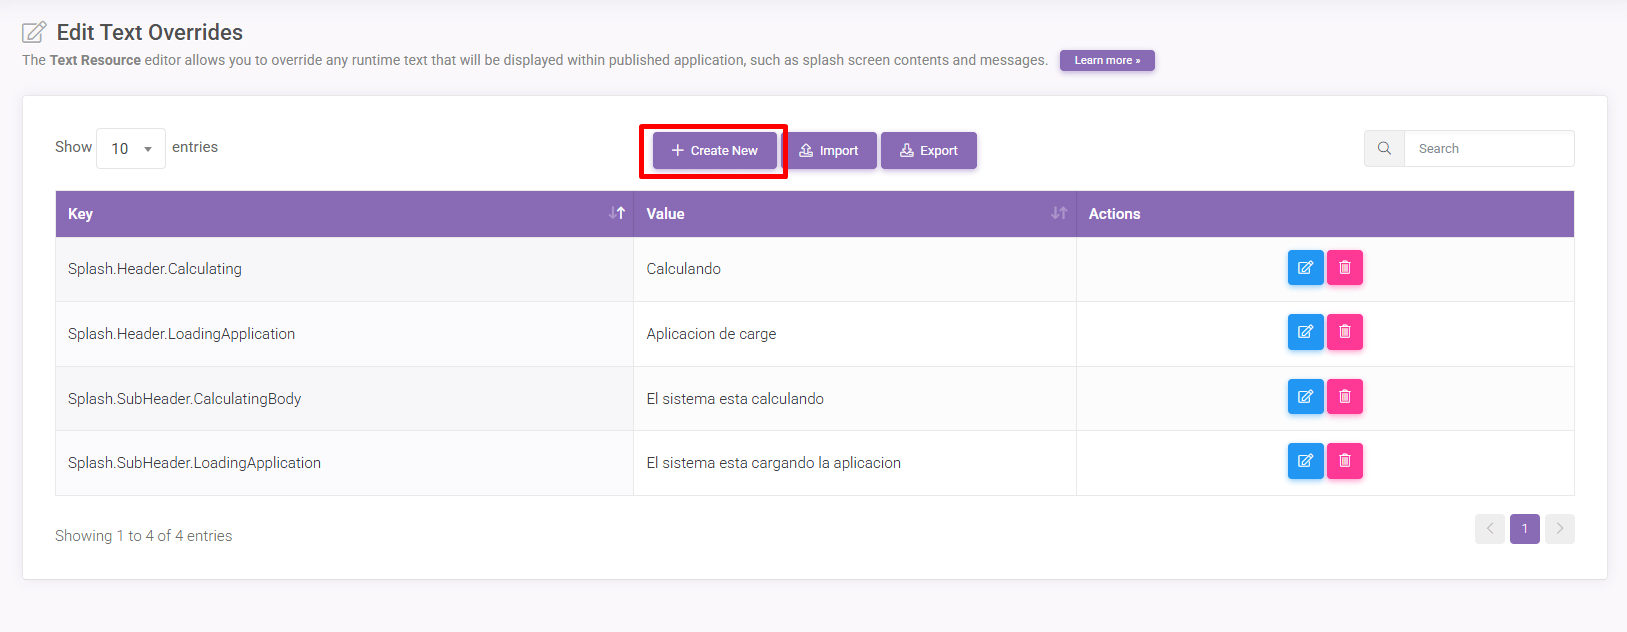
Task: Delete the Splash.SubHeader.CalculatingBody override
Action: pos(1344,397)
